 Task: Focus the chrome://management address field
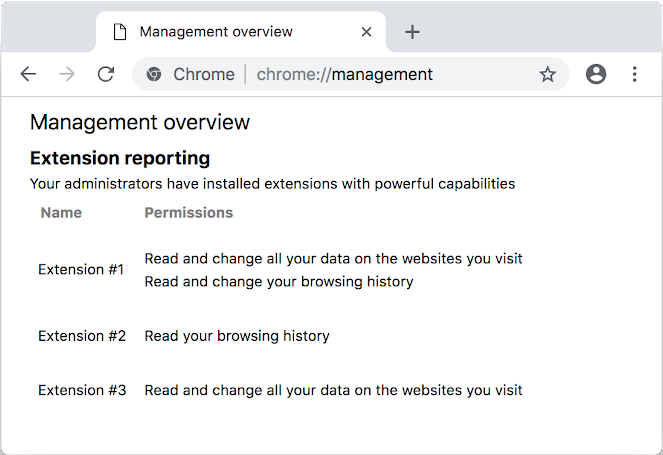tap(344, 74)
